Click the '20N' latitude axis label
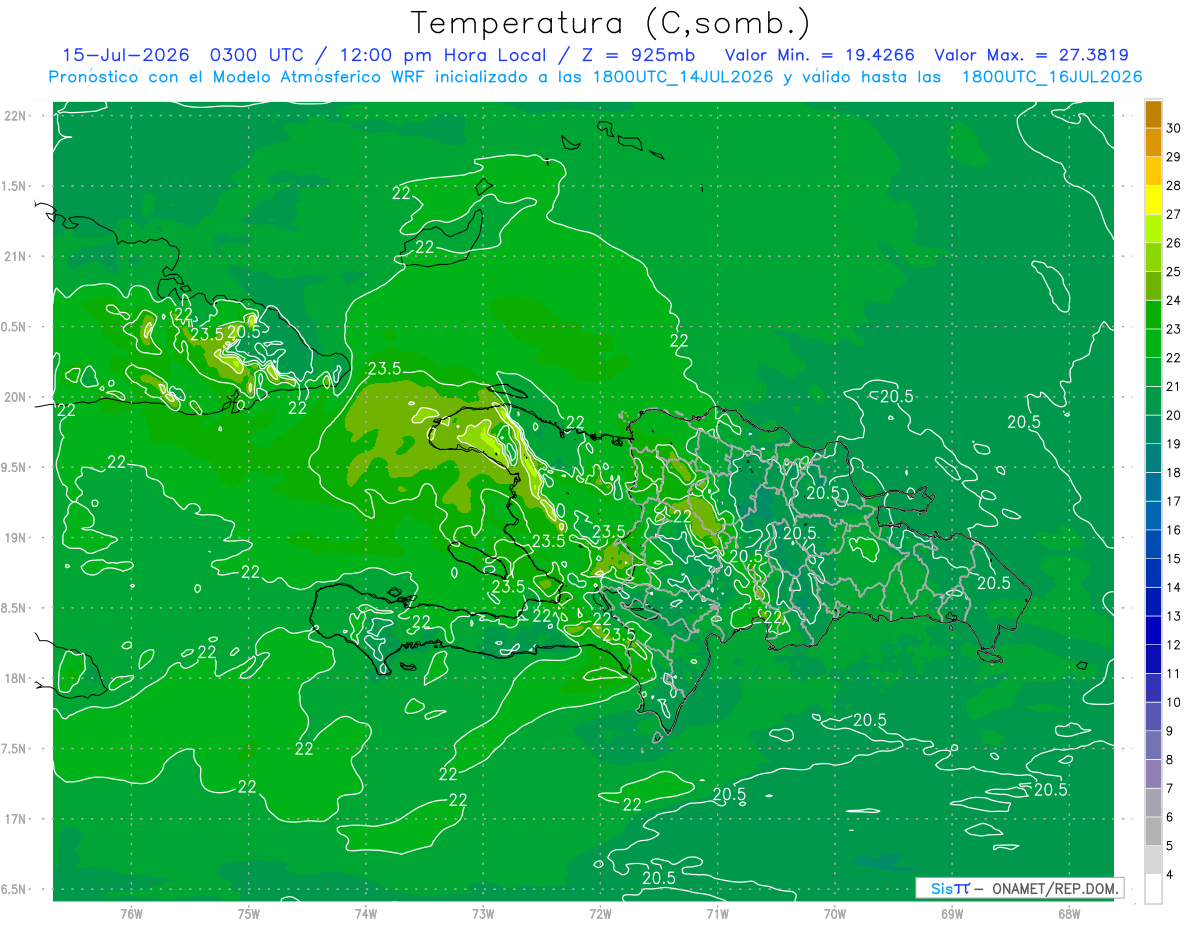This screenshot has height=927, width=1200. [17, 397]
